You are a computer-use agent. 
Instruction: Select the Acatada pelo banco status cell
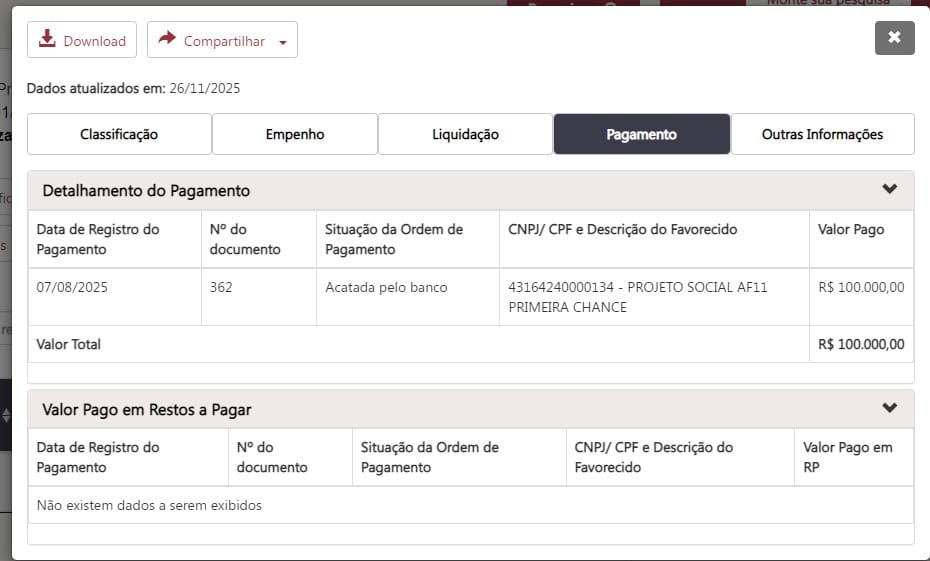(386, 287)
